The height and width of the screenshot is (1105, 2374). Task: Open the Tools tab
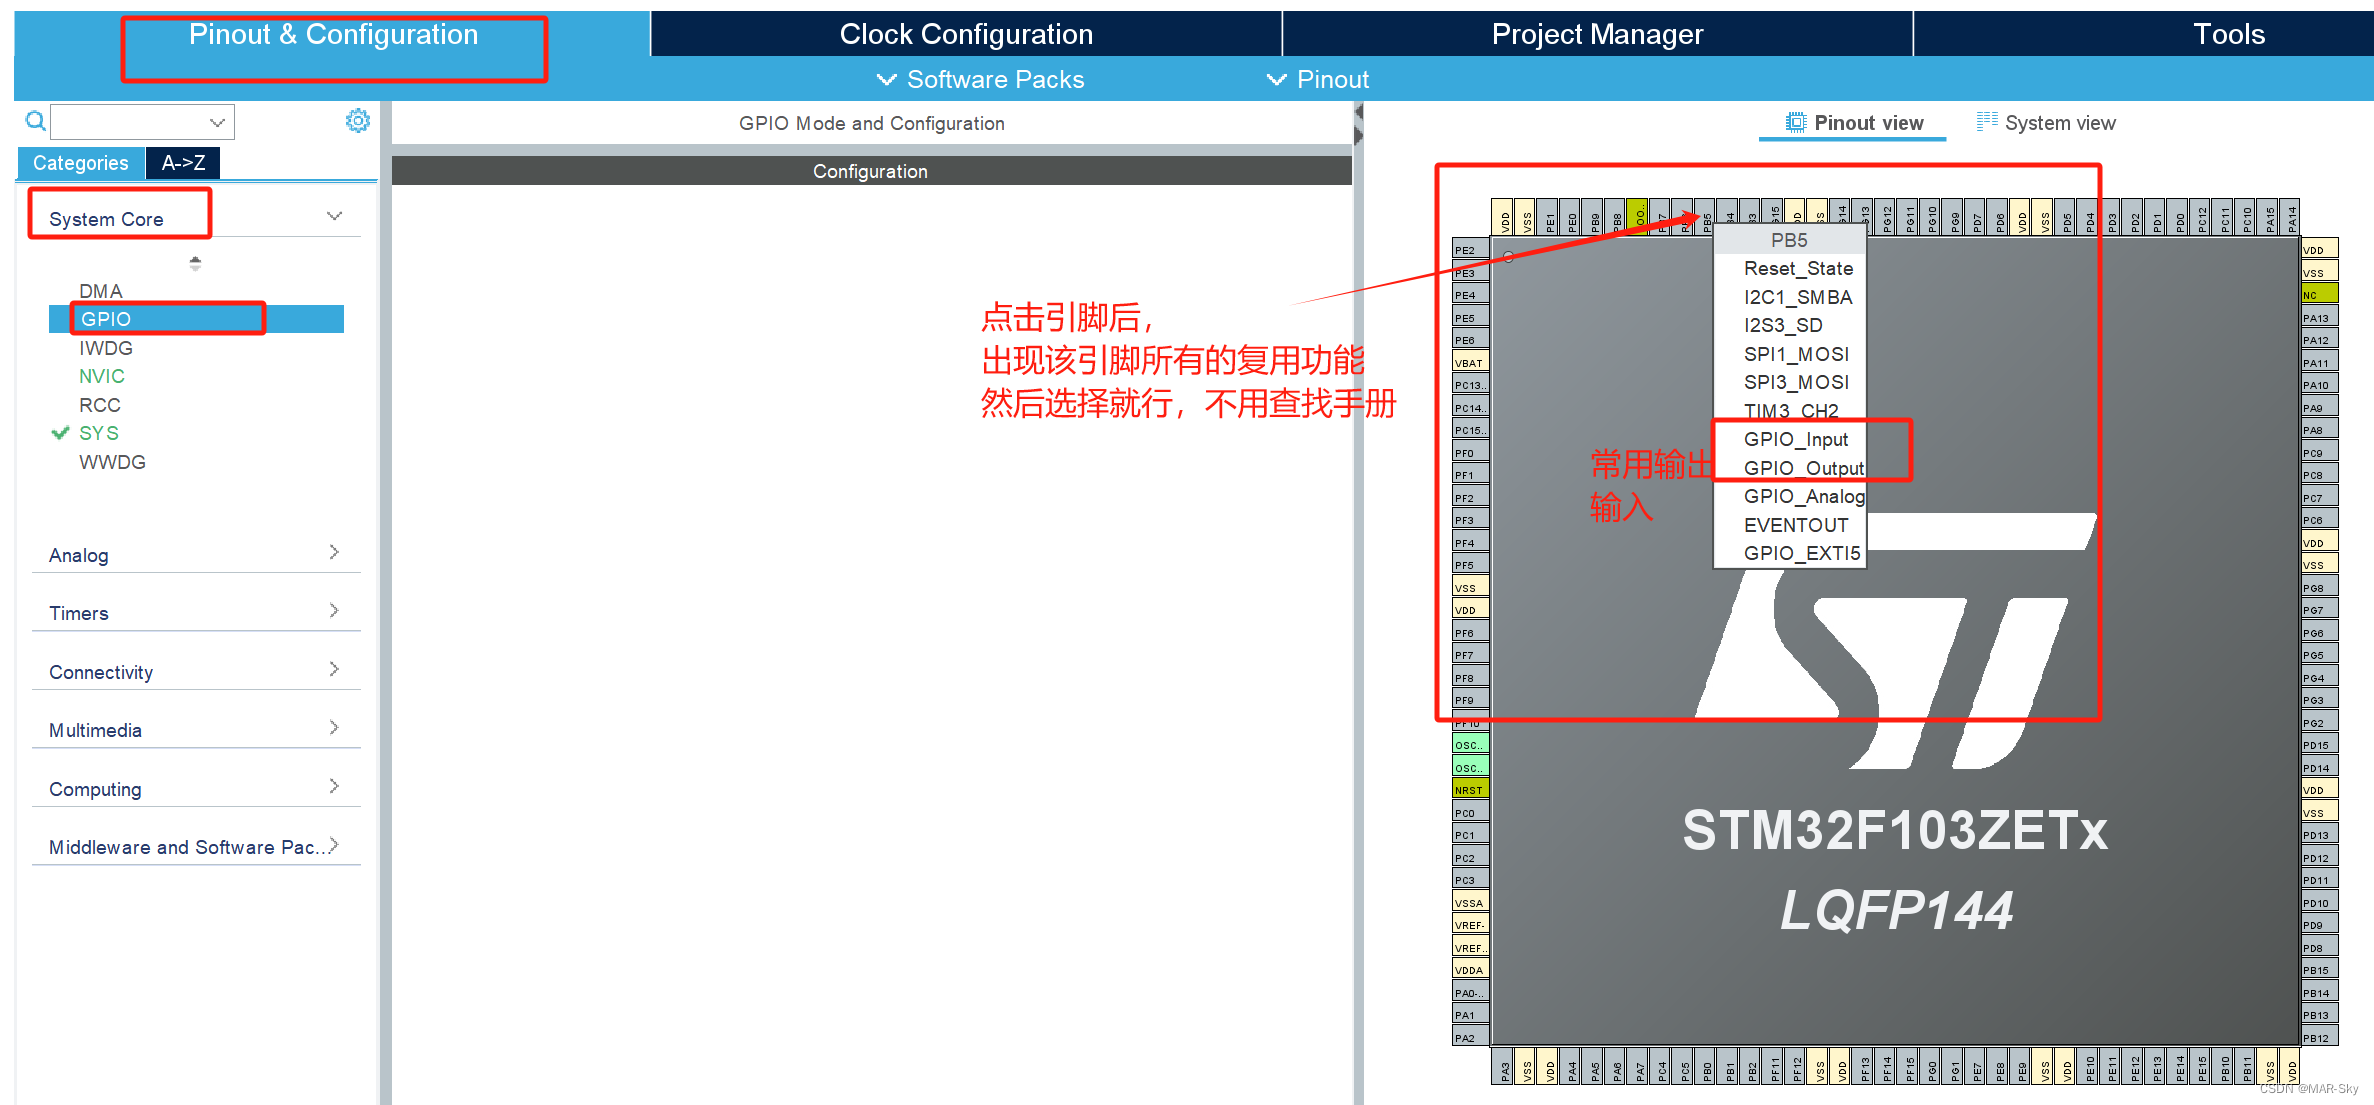tap(2228, 34)
